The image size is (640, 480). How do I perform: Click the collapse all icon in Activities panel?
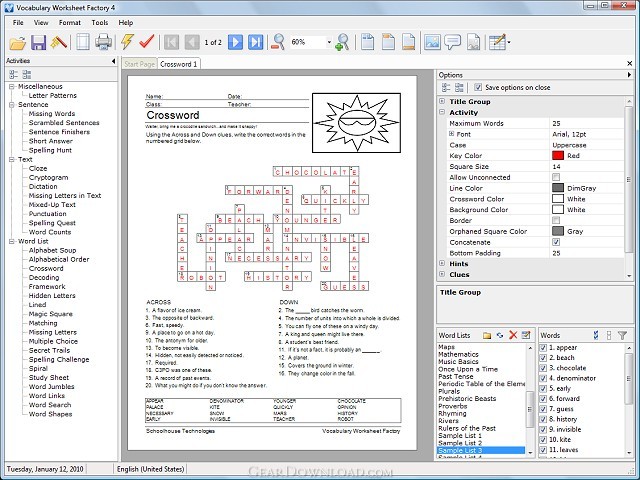[x=27, y=74]
